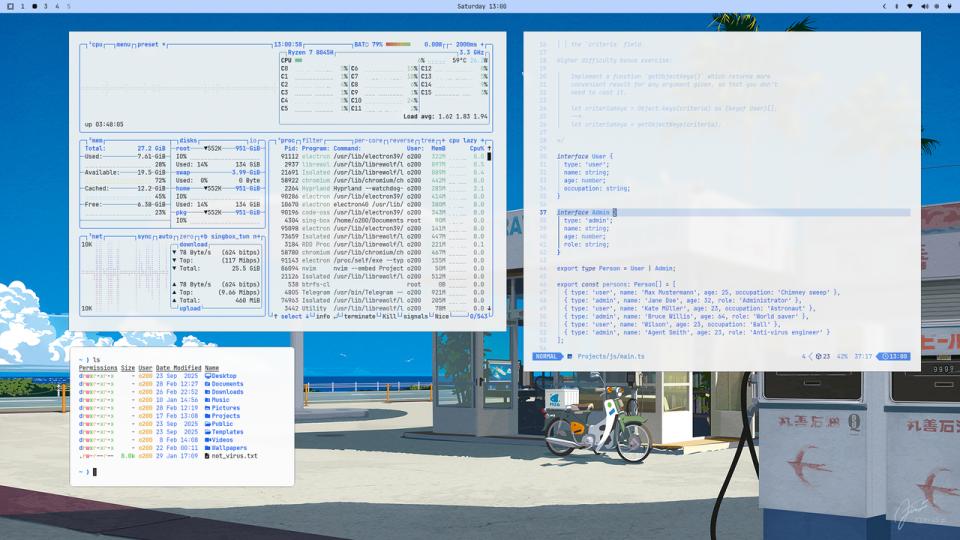Toggle per-core in the proc box

click(368, 140)
